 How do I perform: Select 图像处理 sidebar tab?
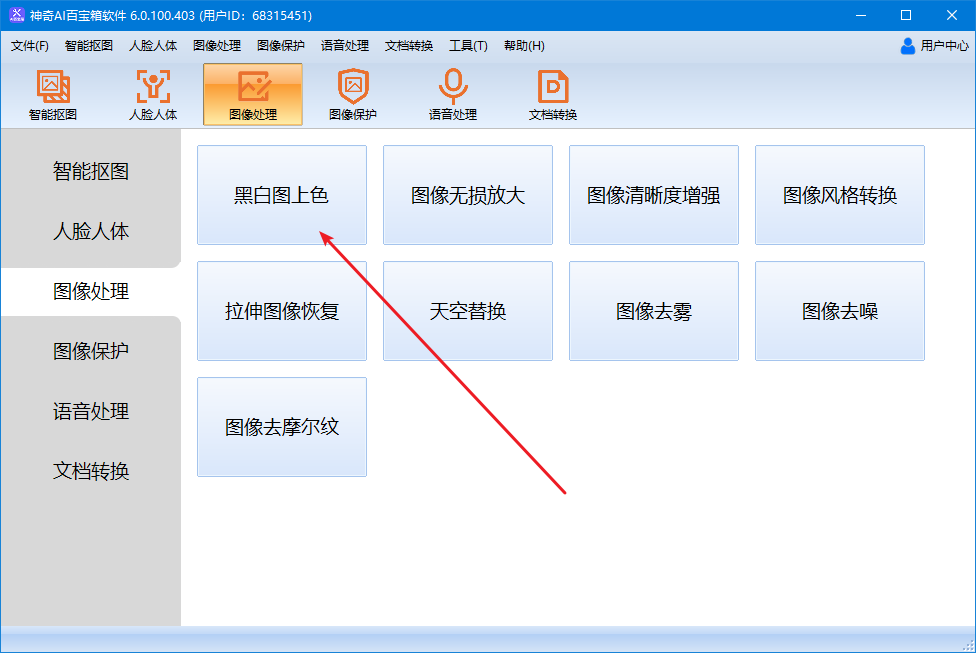point(91,291)
